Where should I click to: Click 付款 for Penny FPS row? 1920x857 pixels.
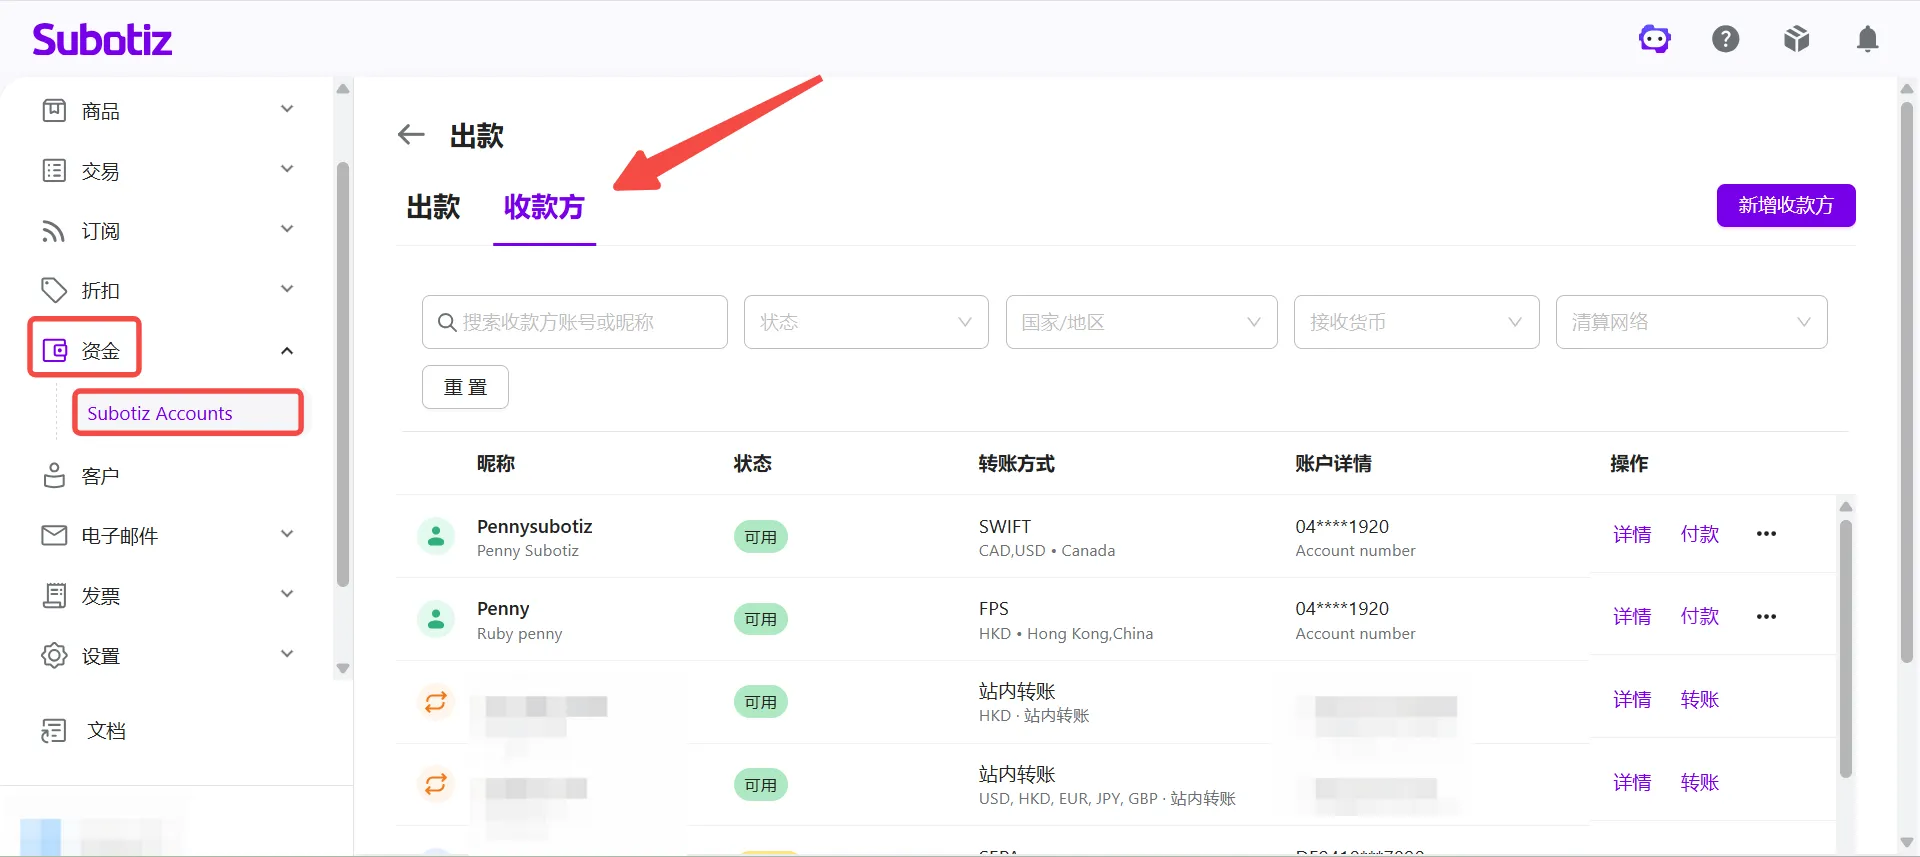(x=1700, y=617)
